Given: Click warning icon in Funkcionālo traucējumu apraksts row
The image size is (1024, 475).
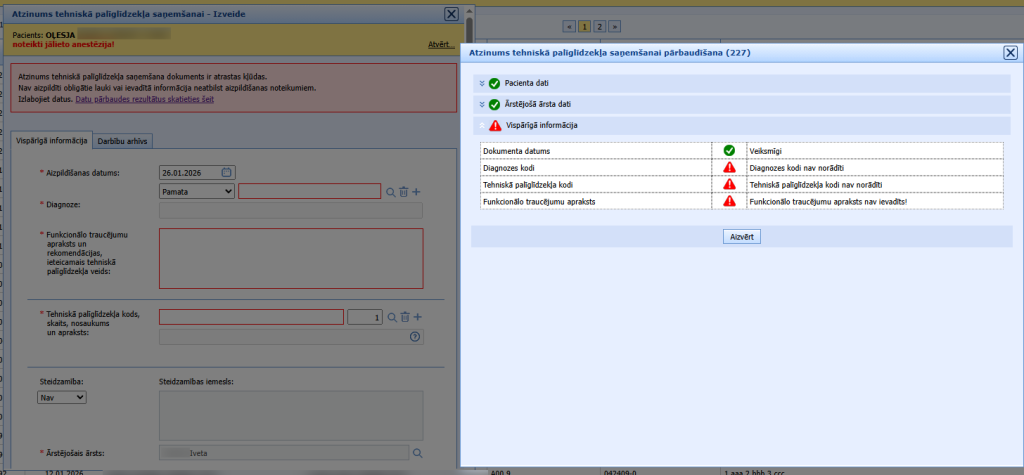Looking at the screenshot, I should (729, 202).
